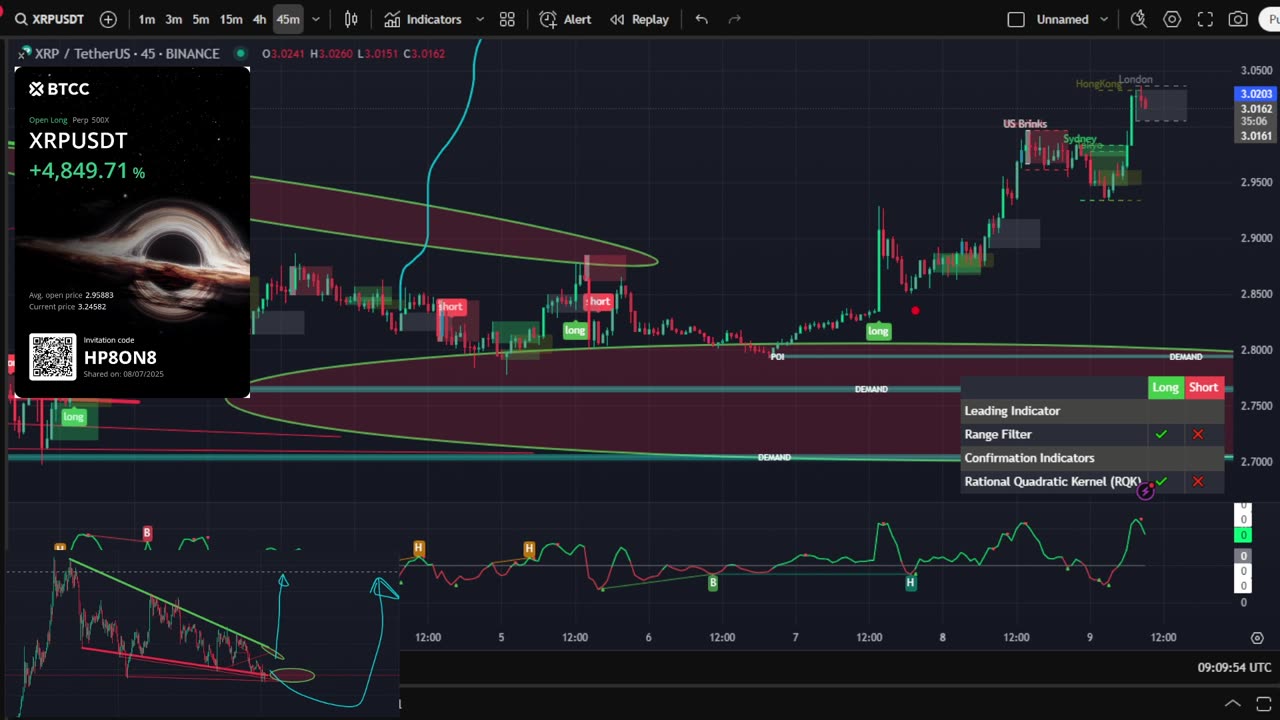Click the teal H marker in oscillator pane

pos(911,582)
